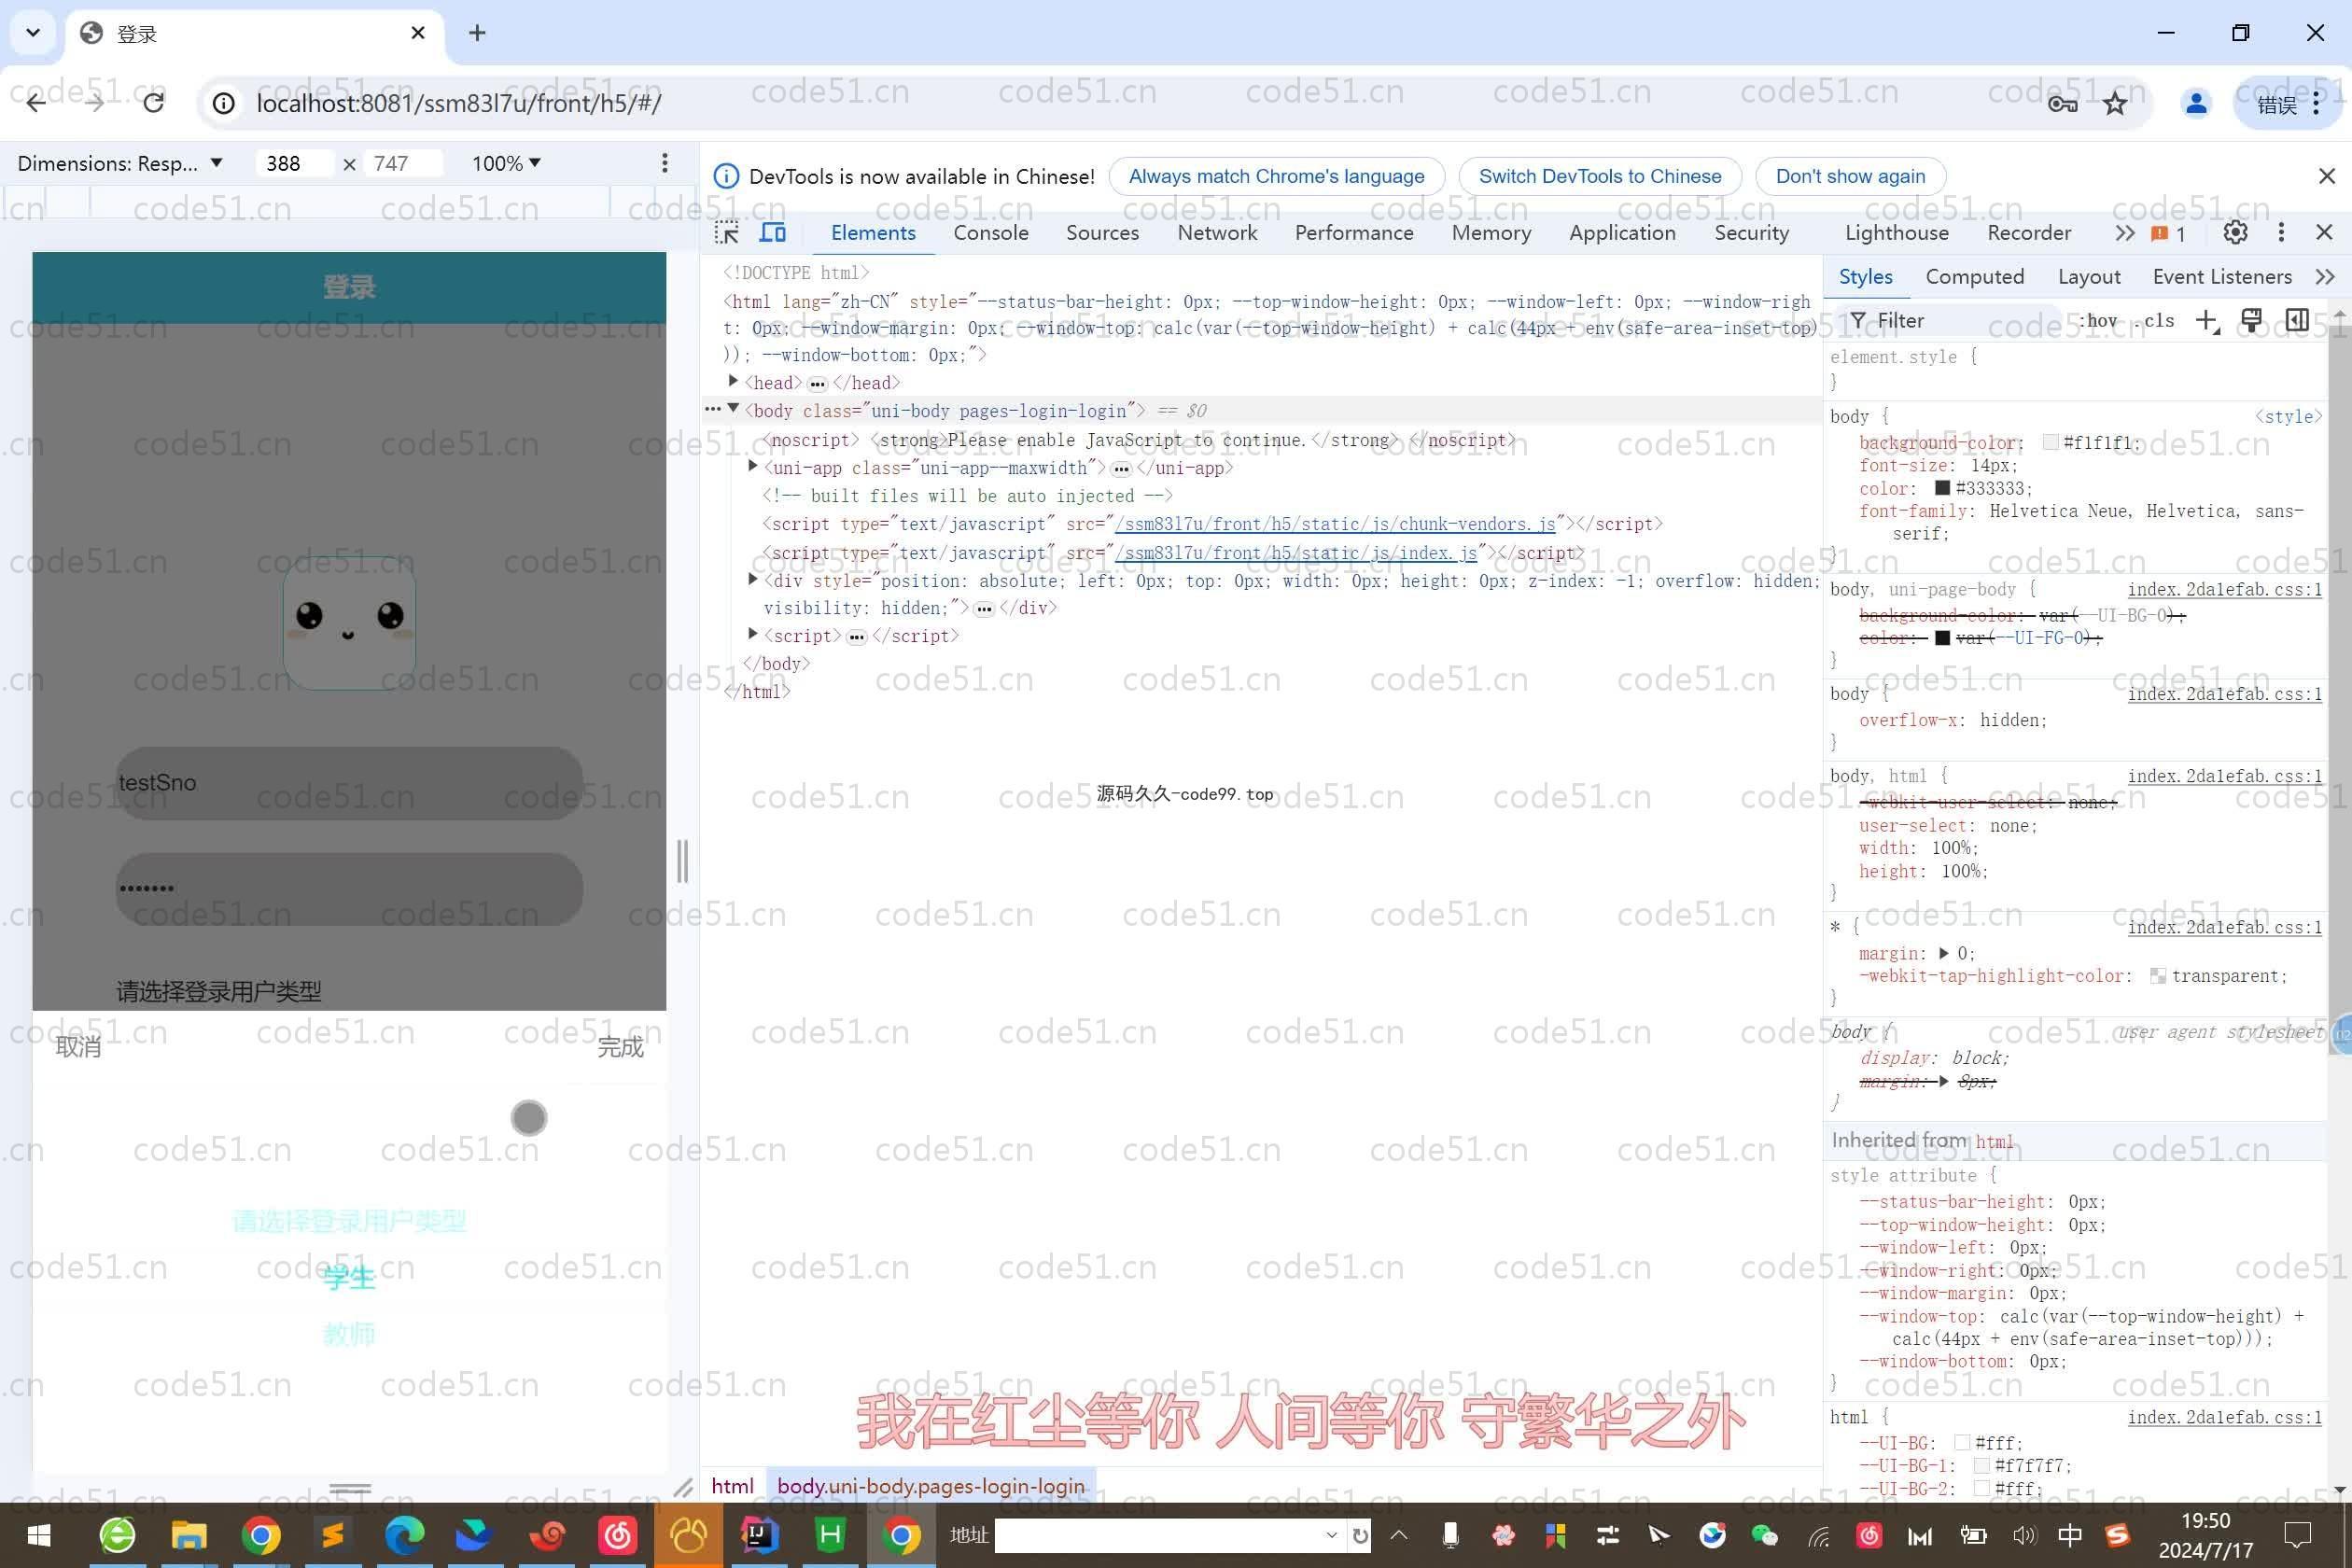
Task: Switch to the Computed styles tab
Action: [x=1975, y=277]
